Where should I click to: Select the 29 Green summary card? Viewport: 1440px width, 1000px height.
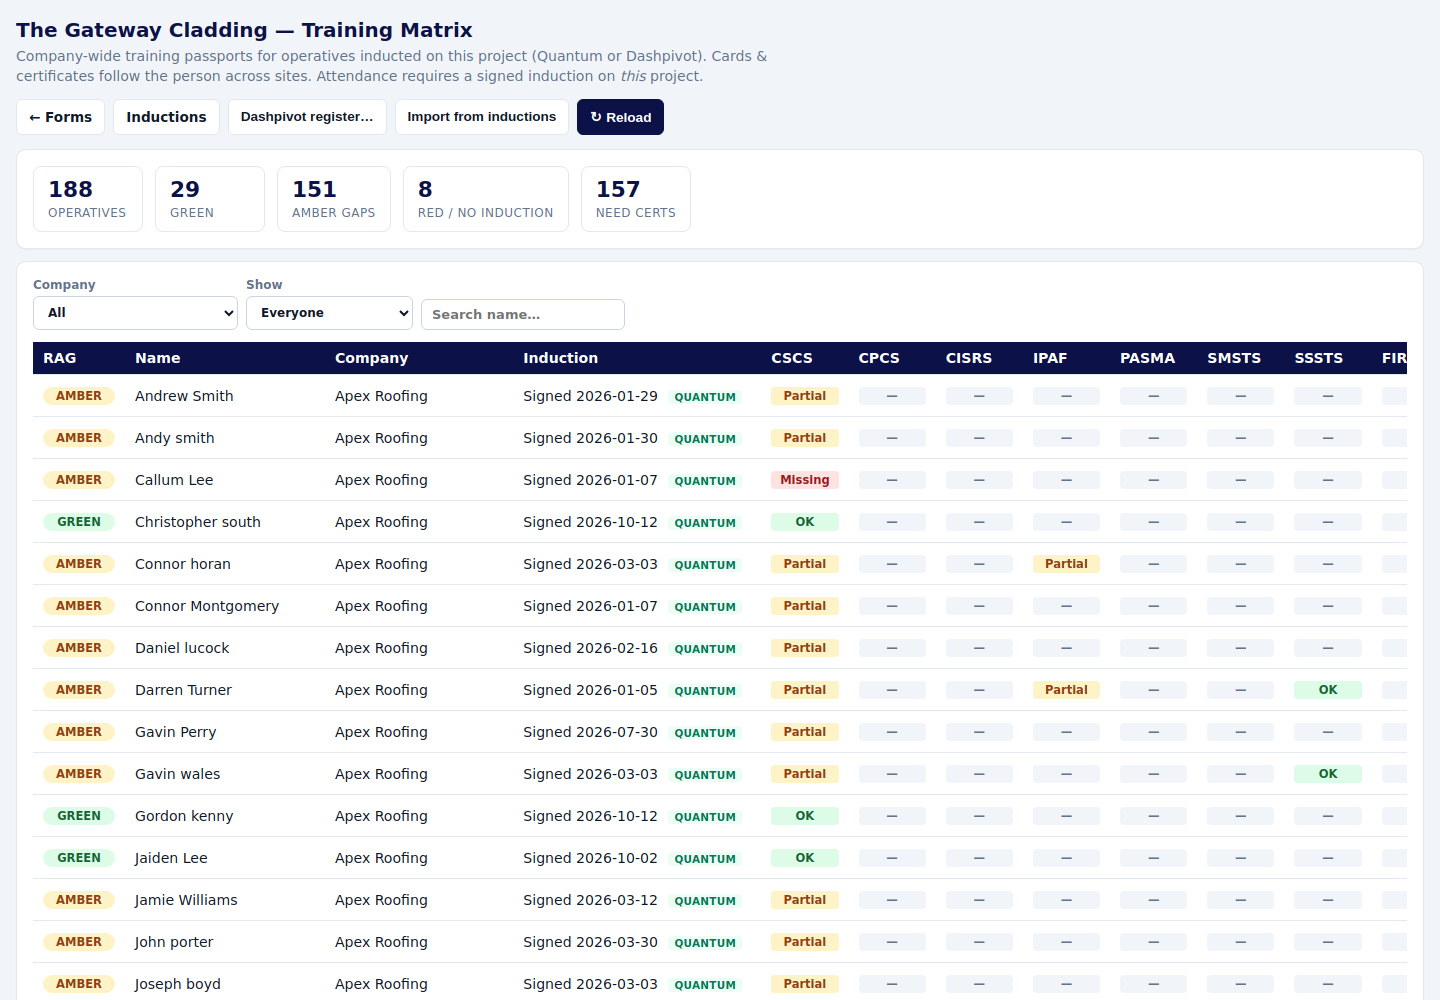210,199
